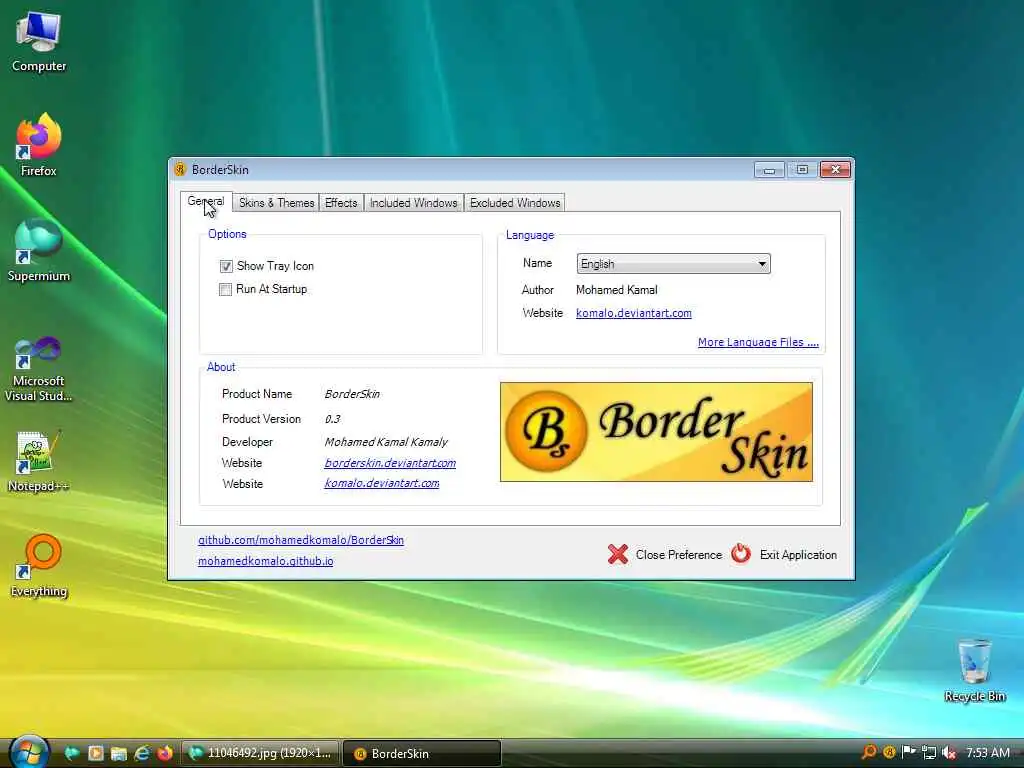Screen dimensions: 1024x768
Task: Click the Close Preference button text
Action: (679, 554)
